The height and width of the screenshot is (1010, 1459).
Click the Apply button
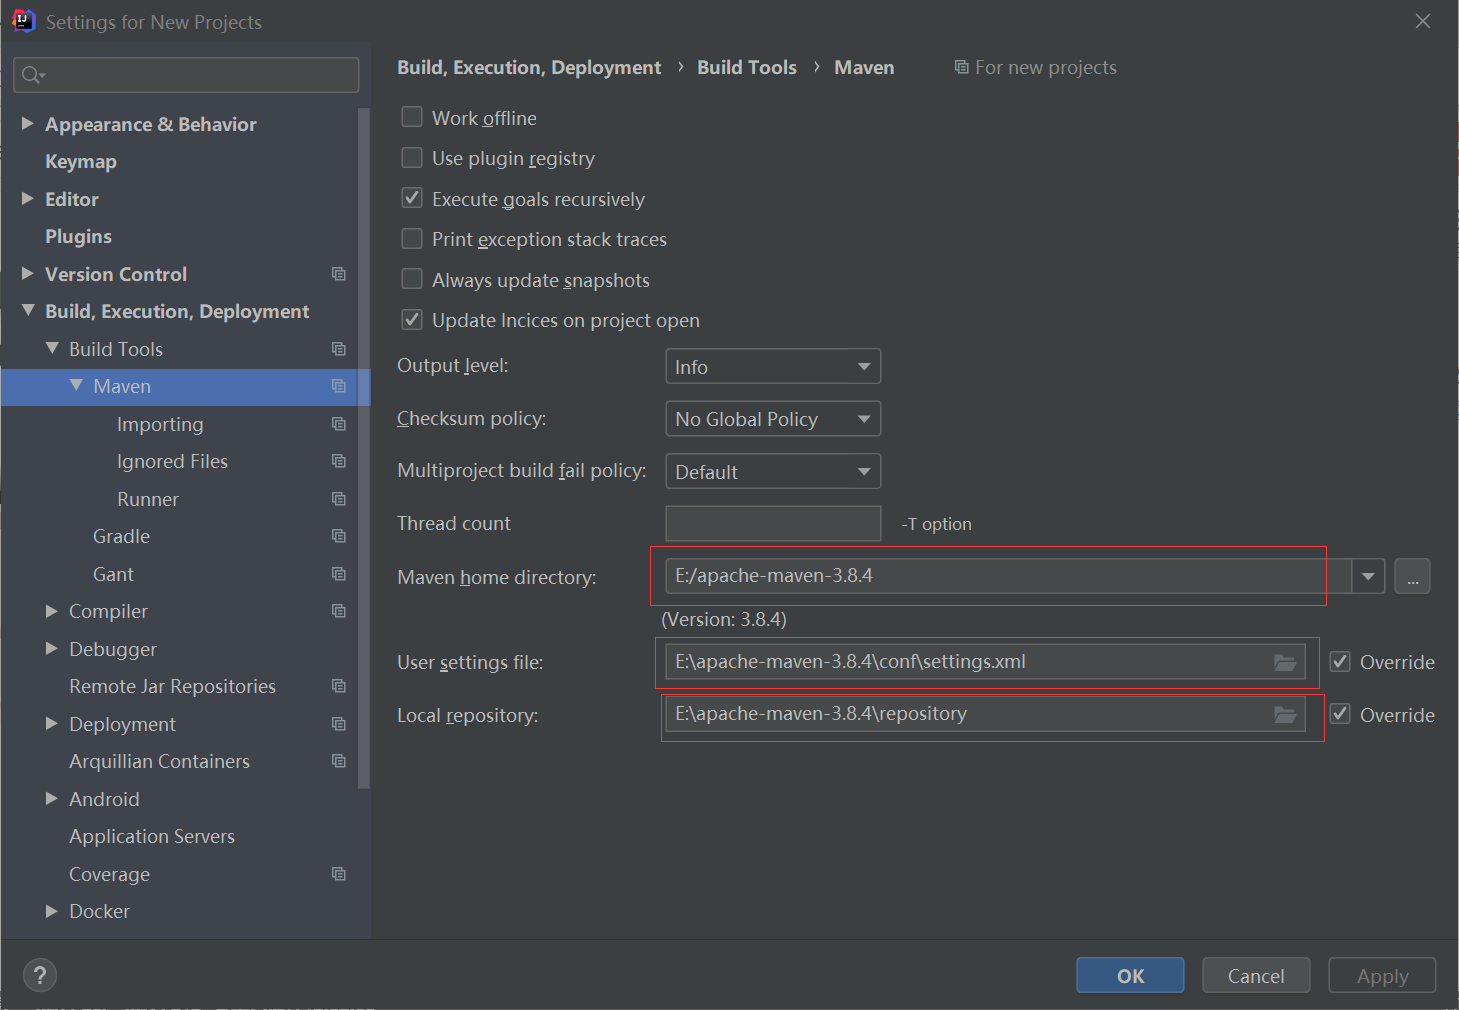pyautogui.click(x=1382, y=975)
